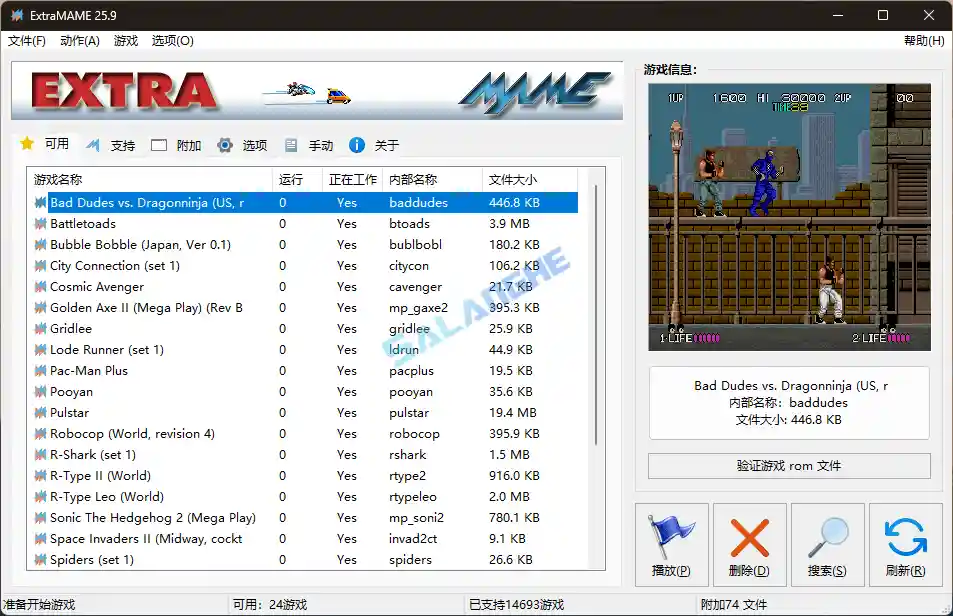Click the MAME icon beside Battletoads

40,223
